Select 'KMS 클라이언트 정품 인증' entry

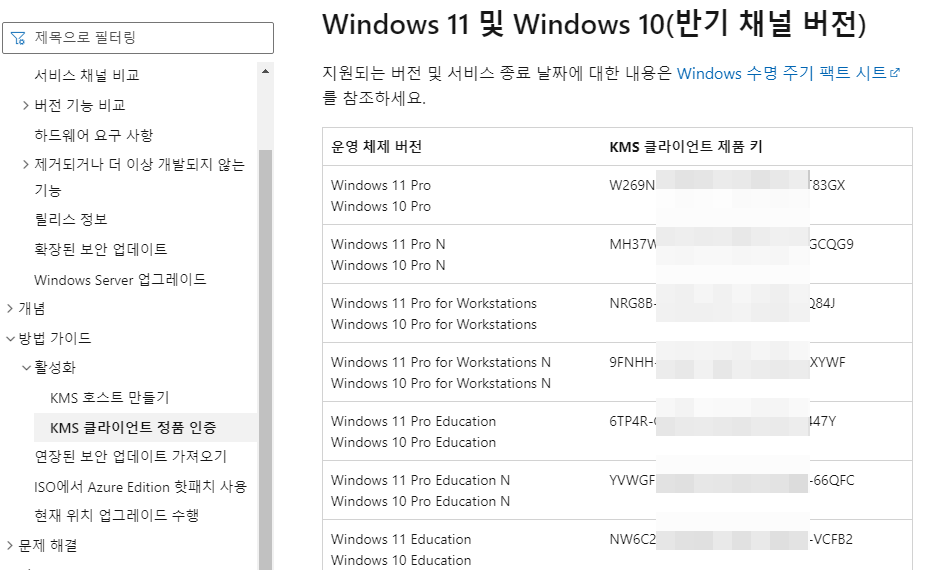[x=133, y=427]
